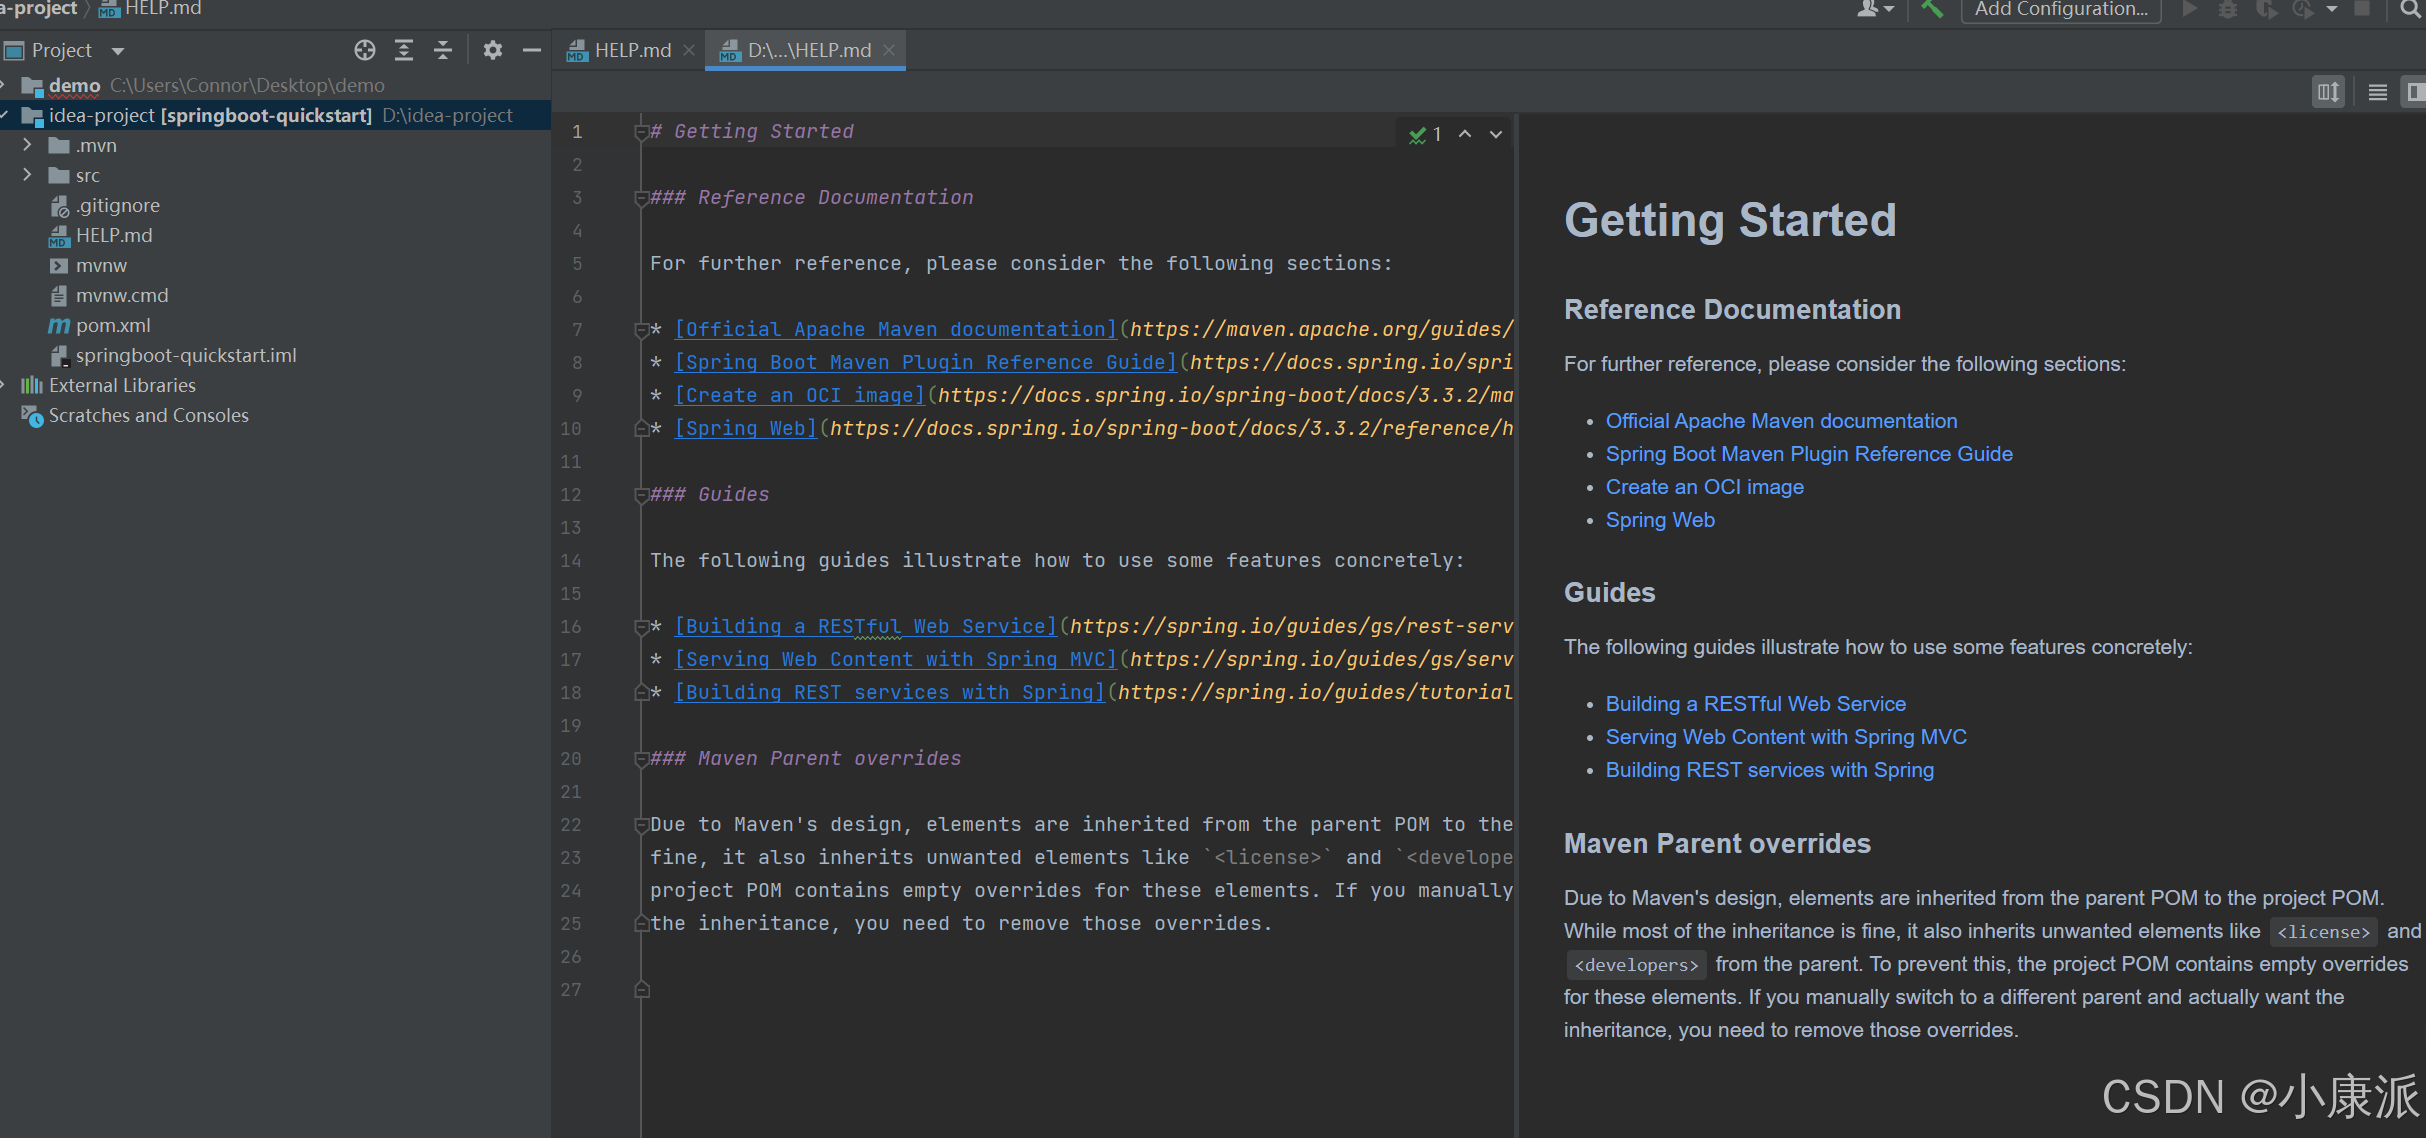
Task: Open Spring Web link in preview
Action: (1659, 520)
